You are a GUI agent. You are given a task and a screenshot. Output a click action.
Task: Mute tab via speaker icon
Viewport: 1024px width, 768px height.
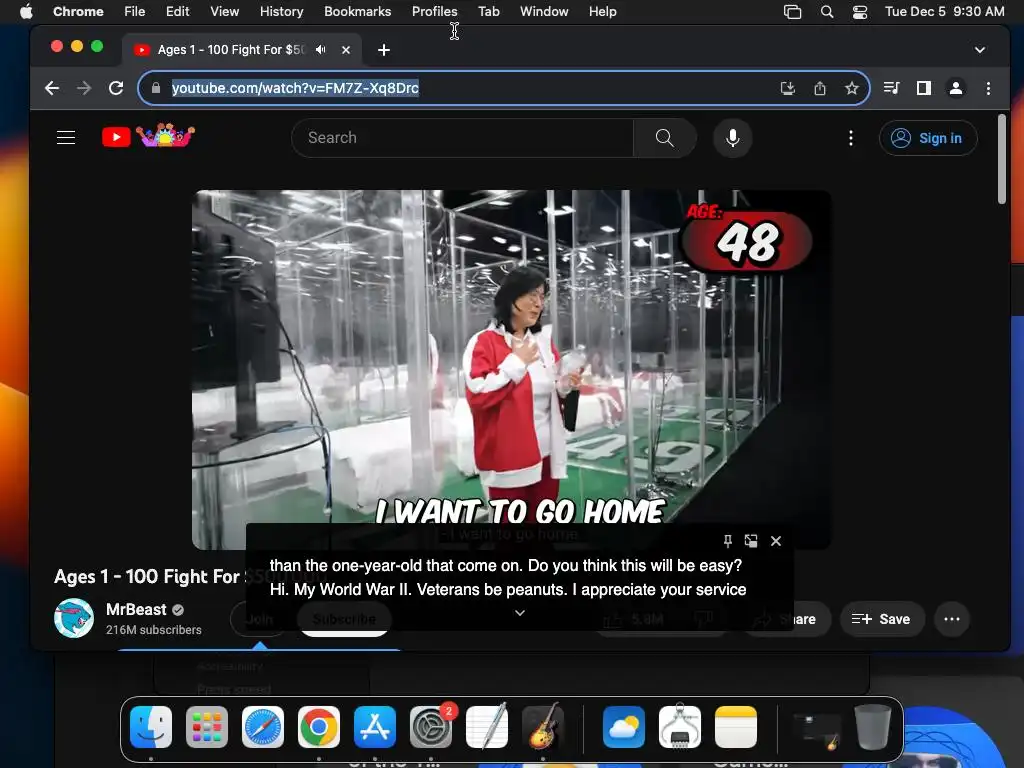click(x=320, y=50)
